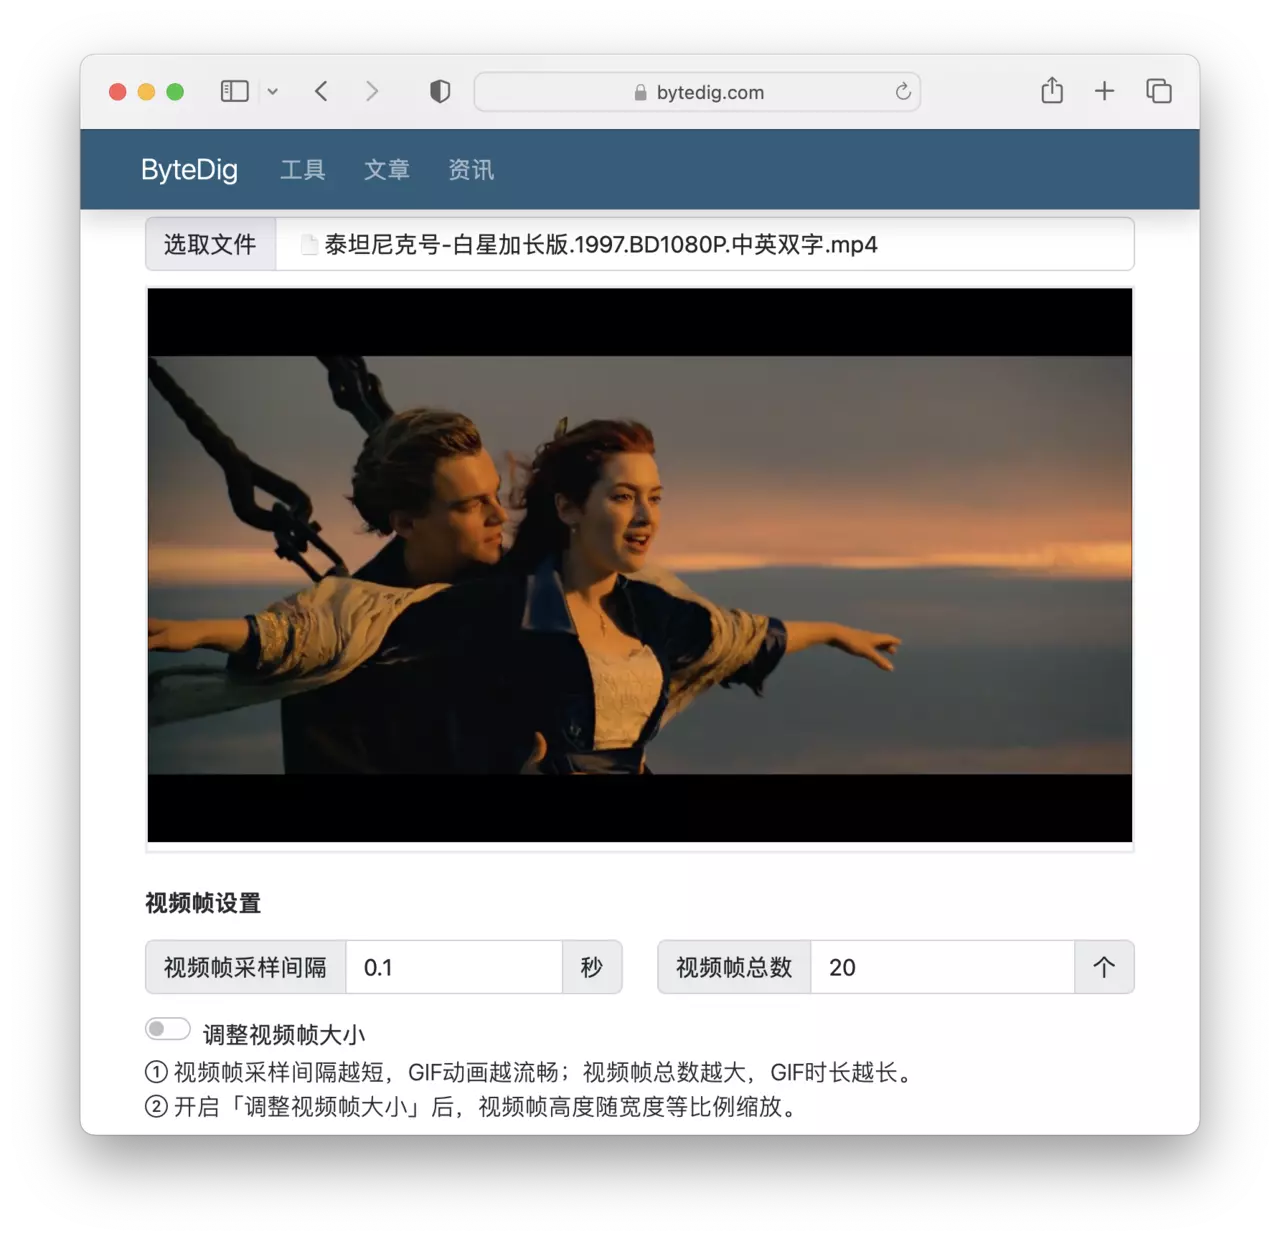Edit the 视频帧总数 value 20
The width and height of the screenshot is (1280, 1241).
[942, 967]
